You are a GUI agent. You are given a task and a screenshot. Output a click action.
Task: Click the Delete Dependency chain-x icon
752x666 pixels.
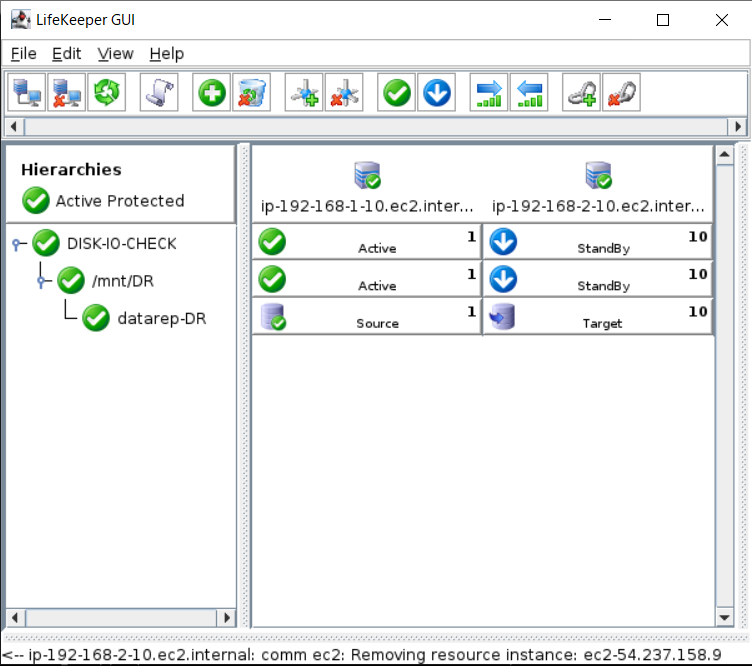pyautogui.click(x=622, y=93)
